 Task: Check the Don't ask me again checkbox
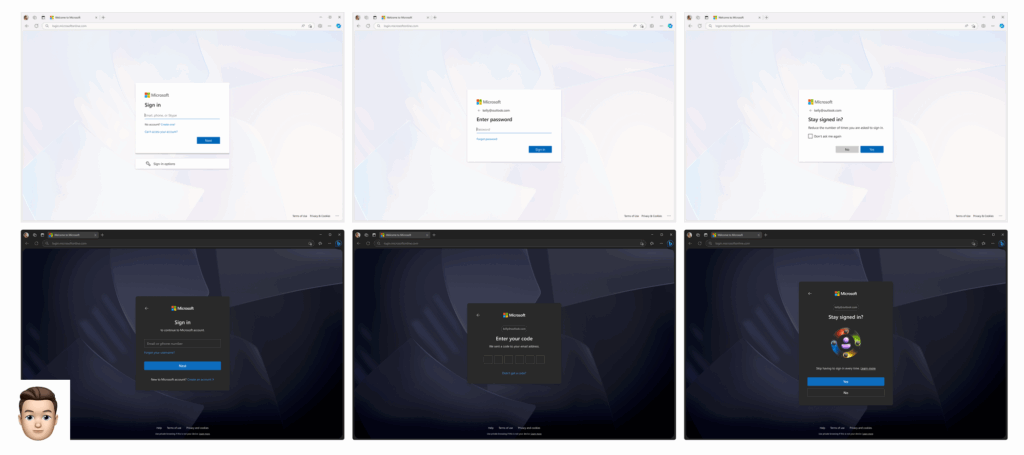coord(810,136)
